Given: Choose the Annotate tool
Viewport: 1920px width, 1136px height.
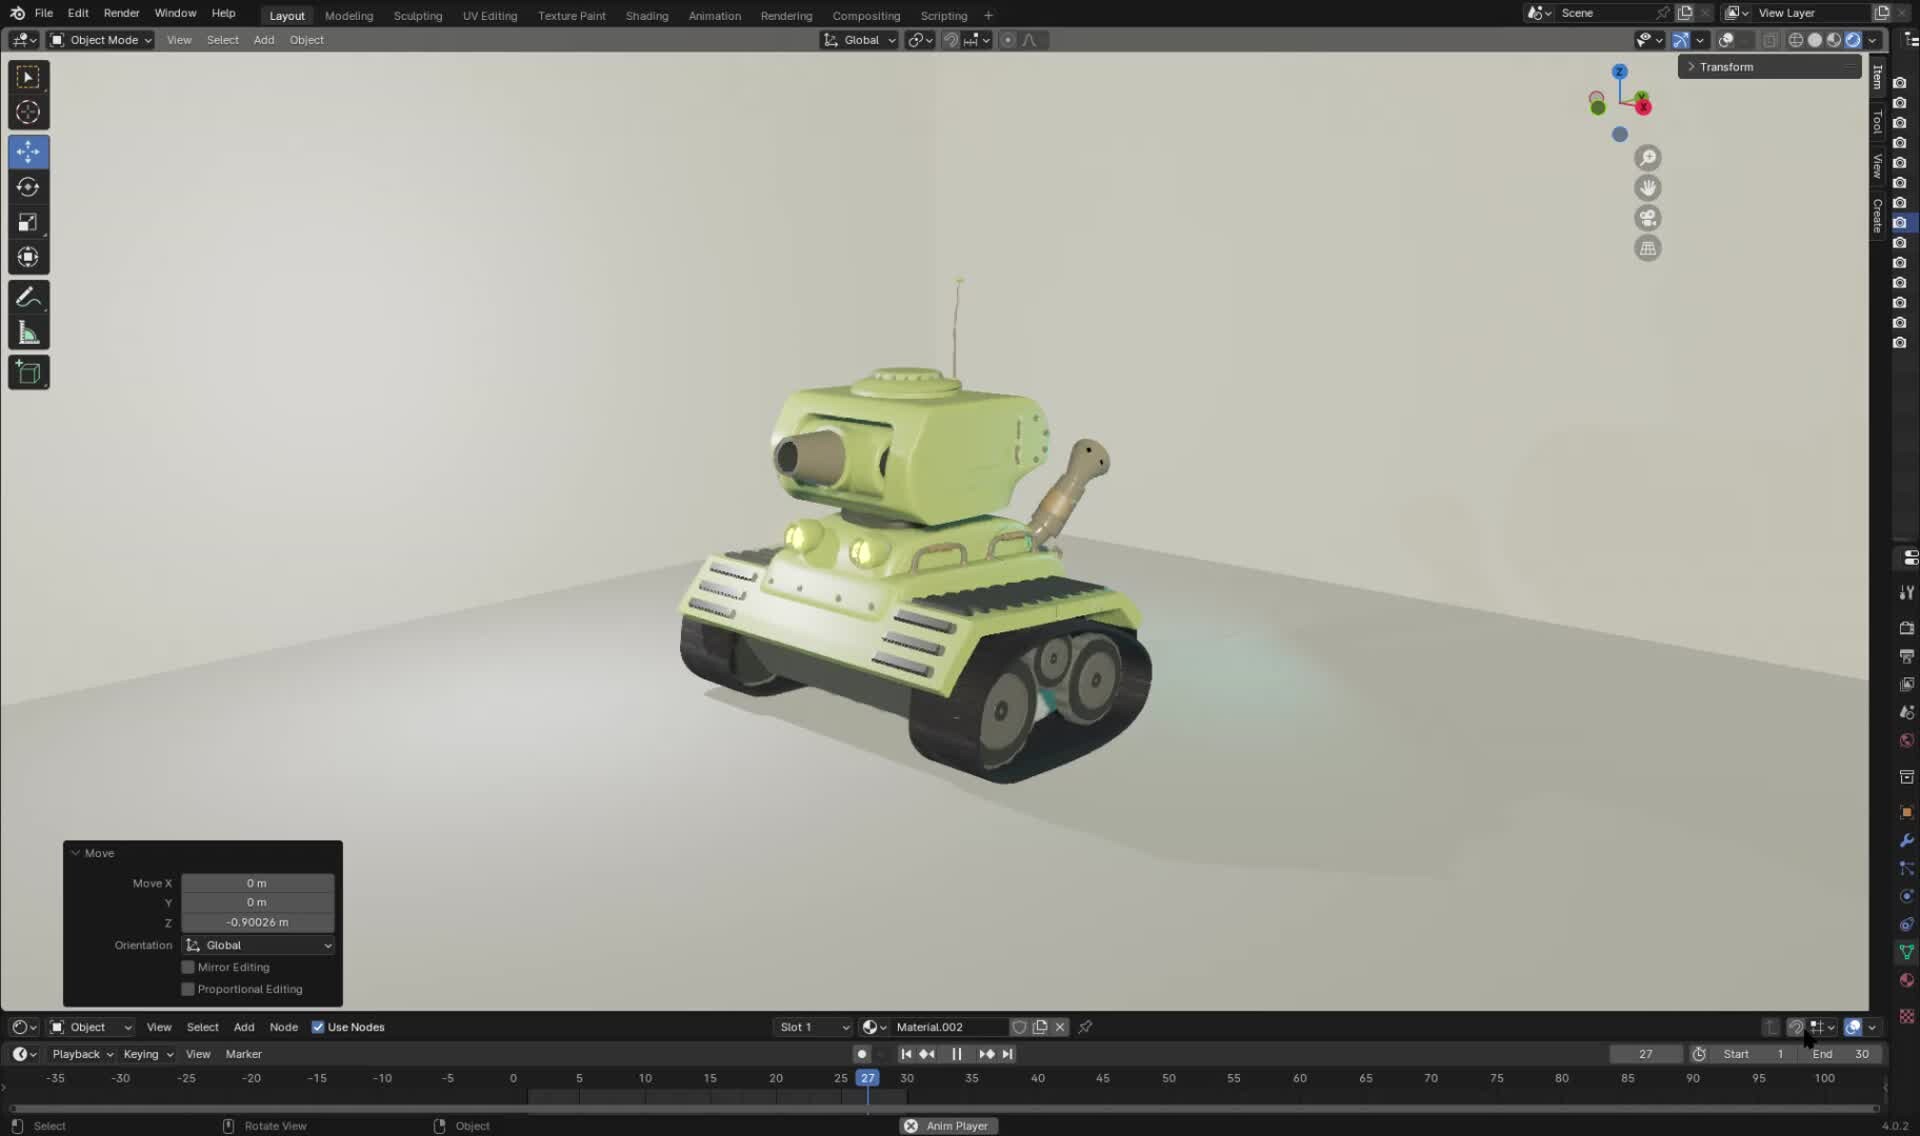Looking at the screenshot, I should click(x=28, y=295).
